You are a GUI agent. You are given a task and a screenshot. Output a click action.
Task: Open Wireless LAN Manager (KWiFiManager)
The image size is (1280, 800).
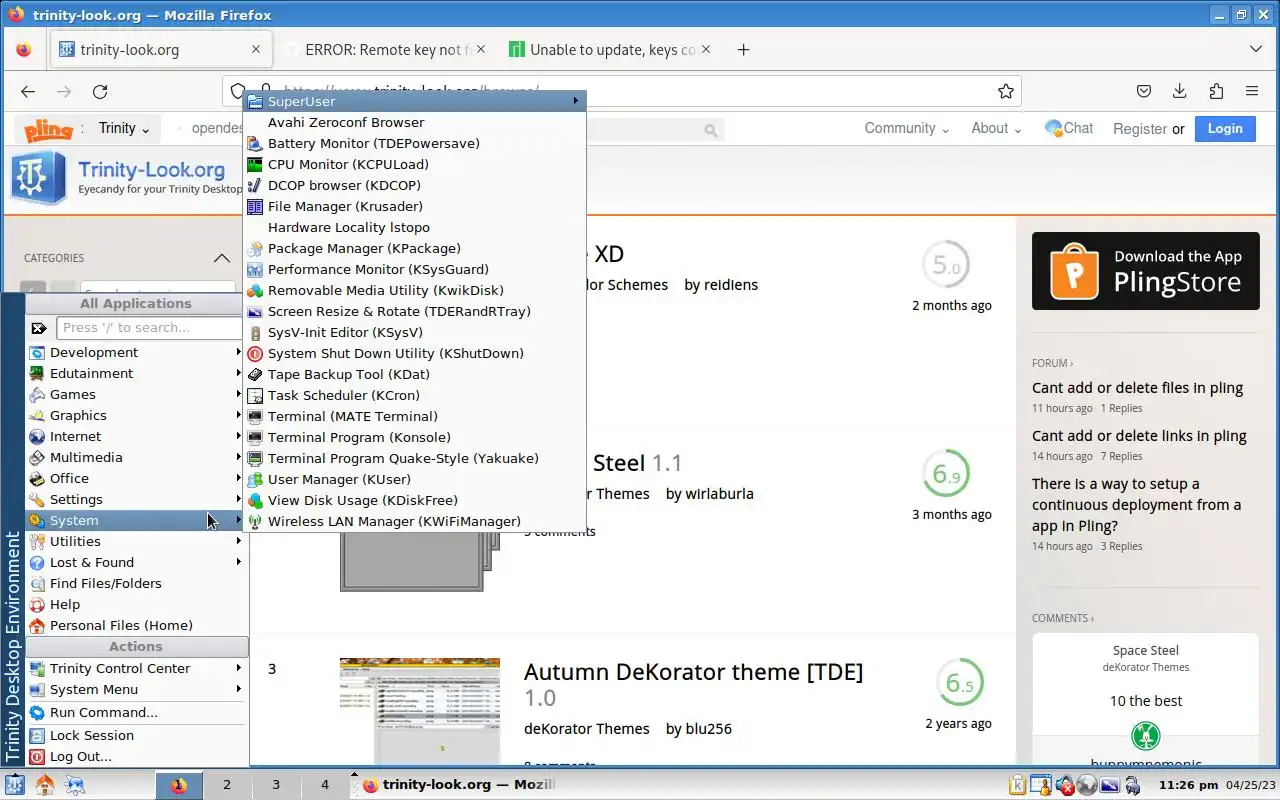point(414,521)
